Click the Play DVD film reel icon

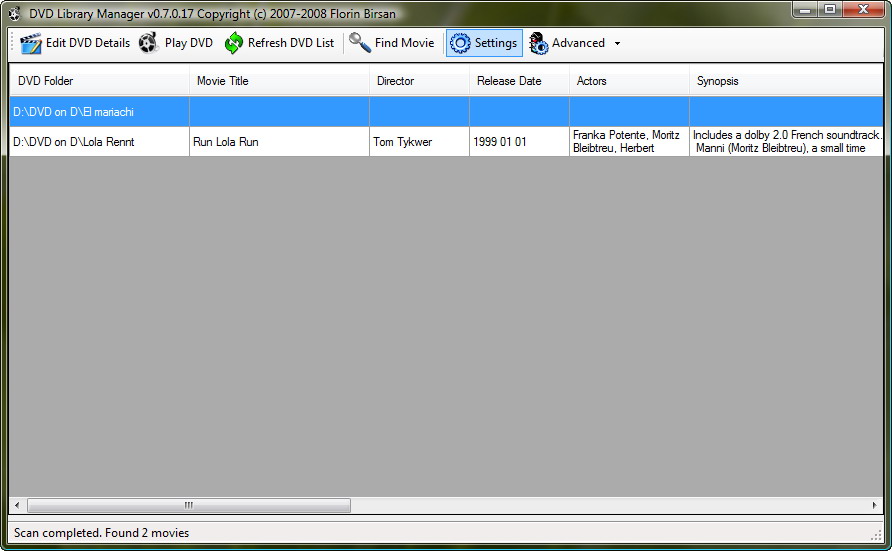pyautogui.click(x=149, y=43)
